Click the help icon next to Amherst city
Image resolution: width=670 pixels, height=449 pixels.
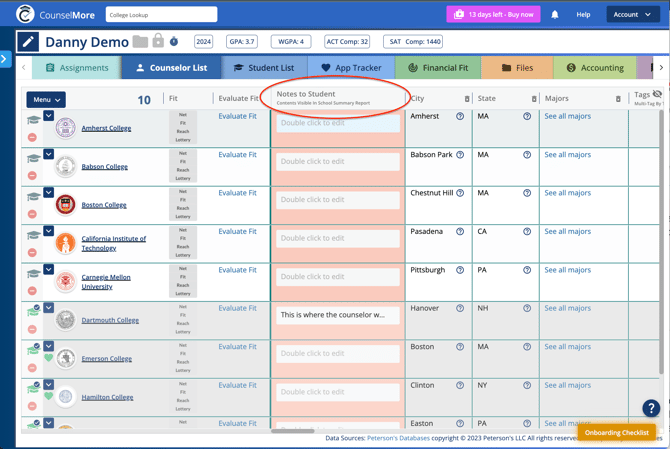[460, 116]
